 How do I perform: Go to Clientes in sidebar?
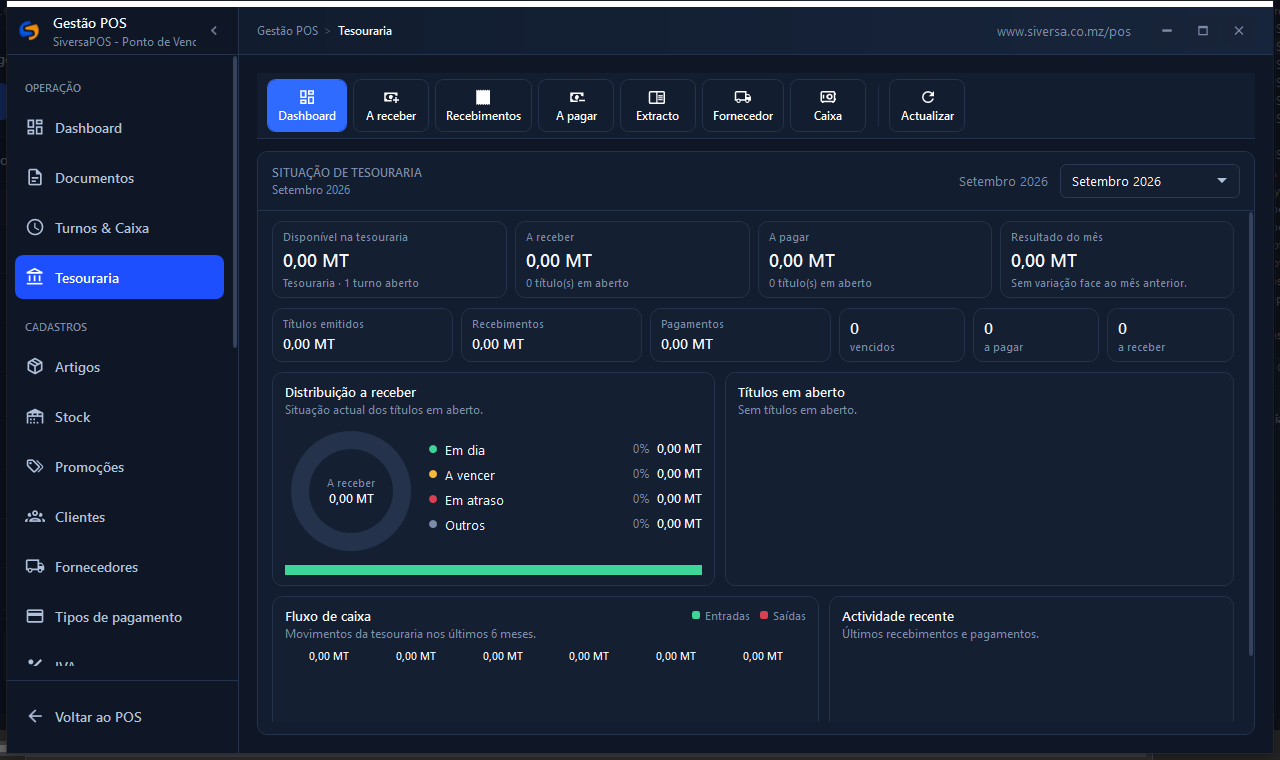119,517
